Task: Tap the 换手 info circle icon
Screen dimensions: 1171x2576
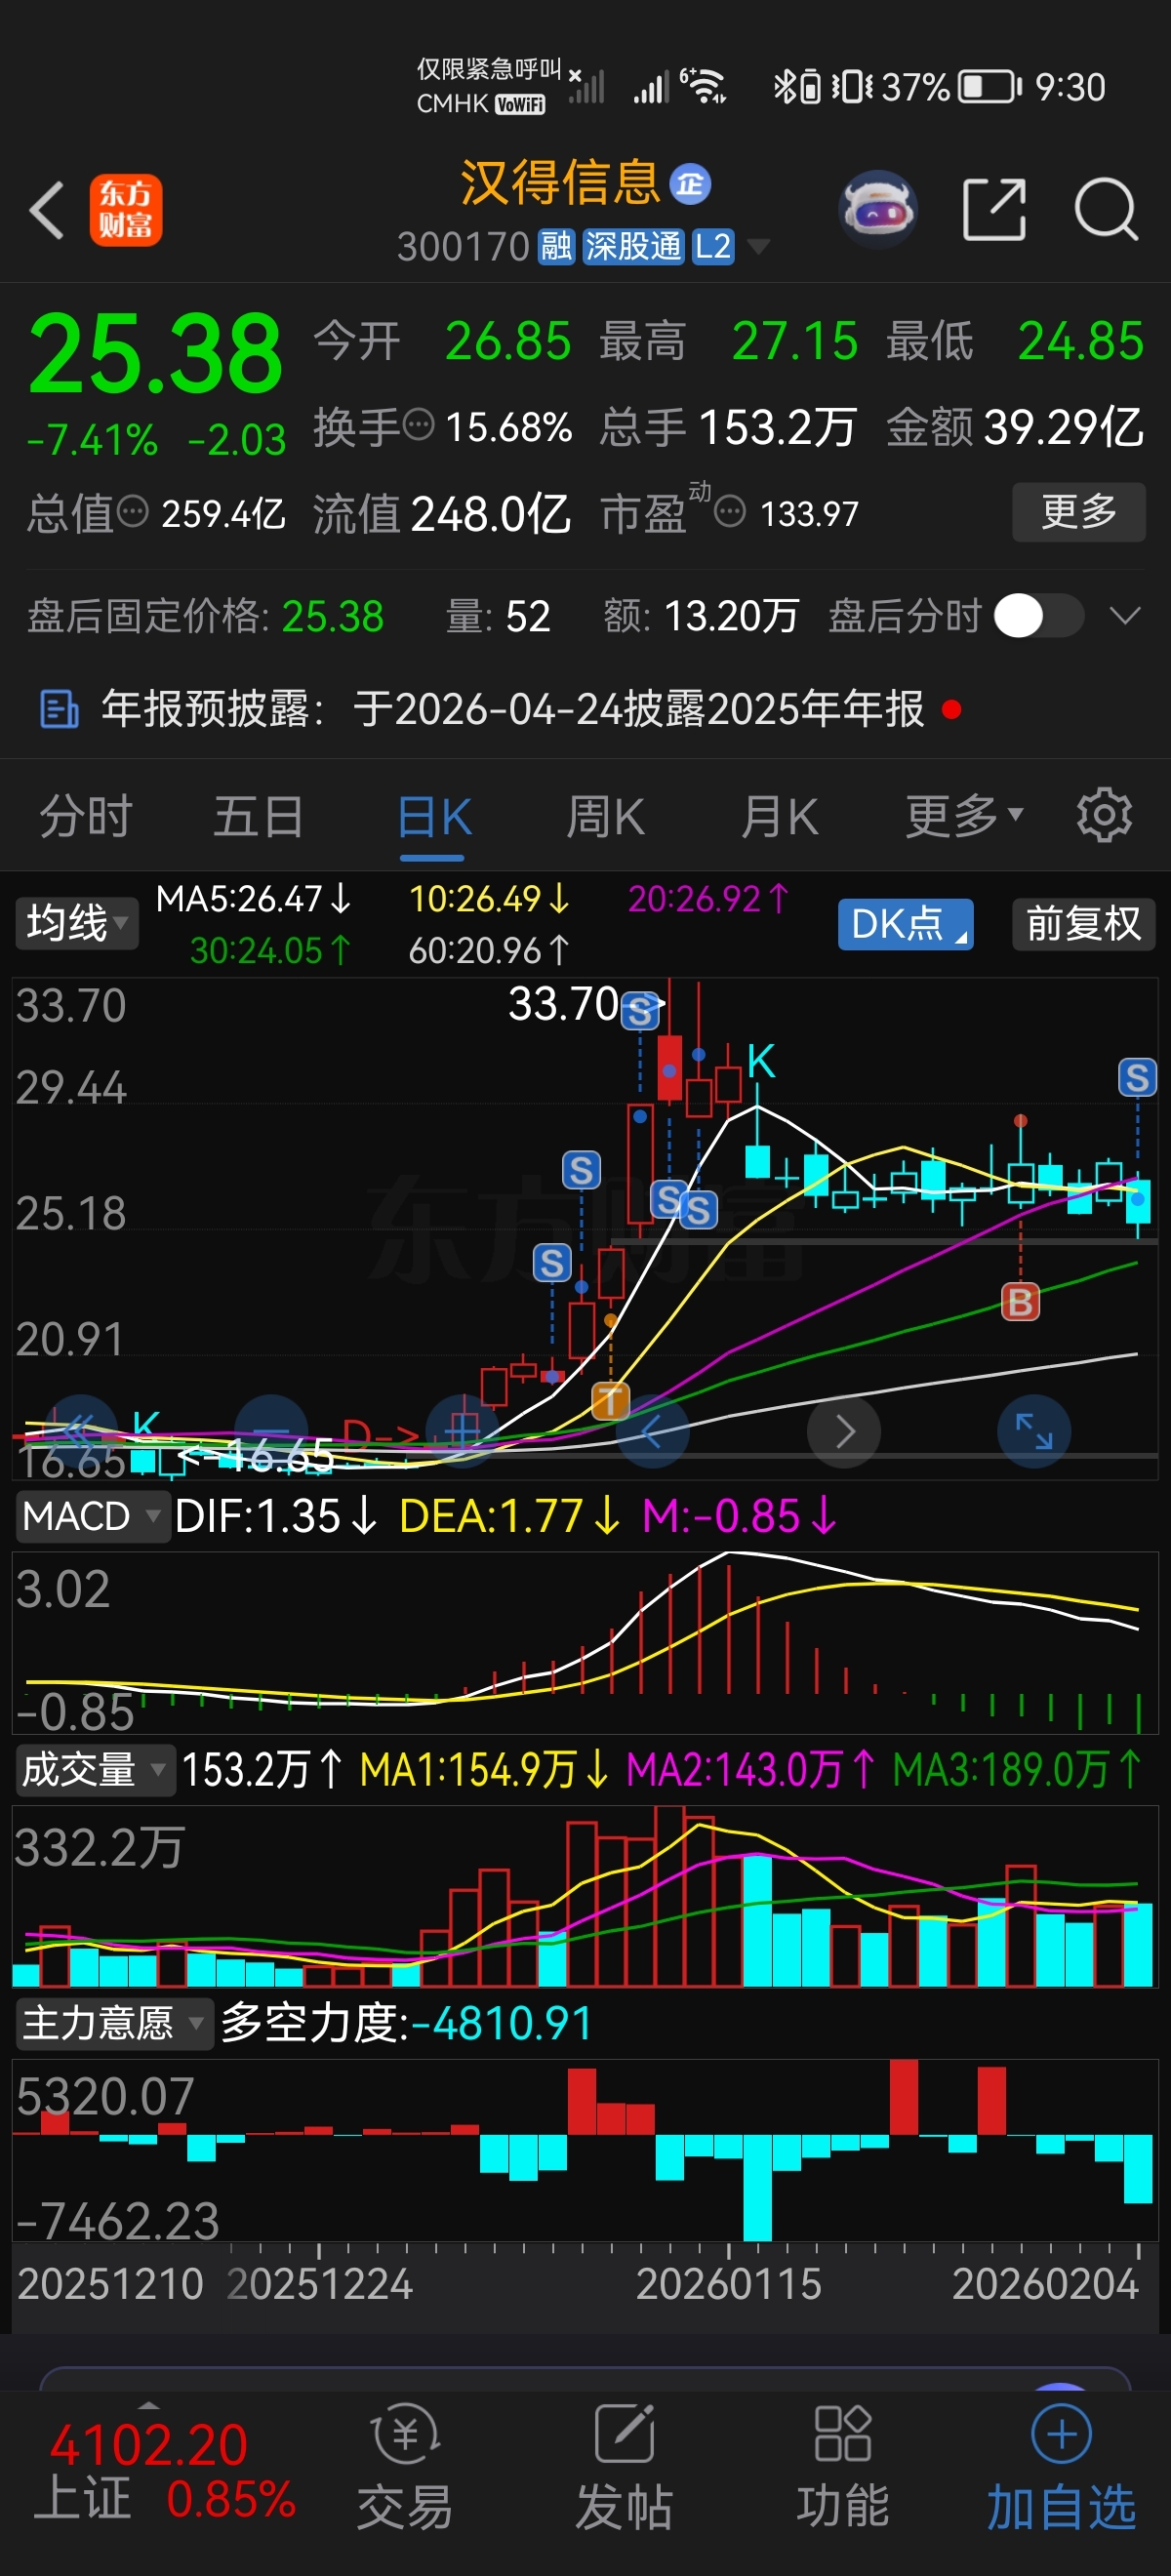Action: tap(418, 425)
